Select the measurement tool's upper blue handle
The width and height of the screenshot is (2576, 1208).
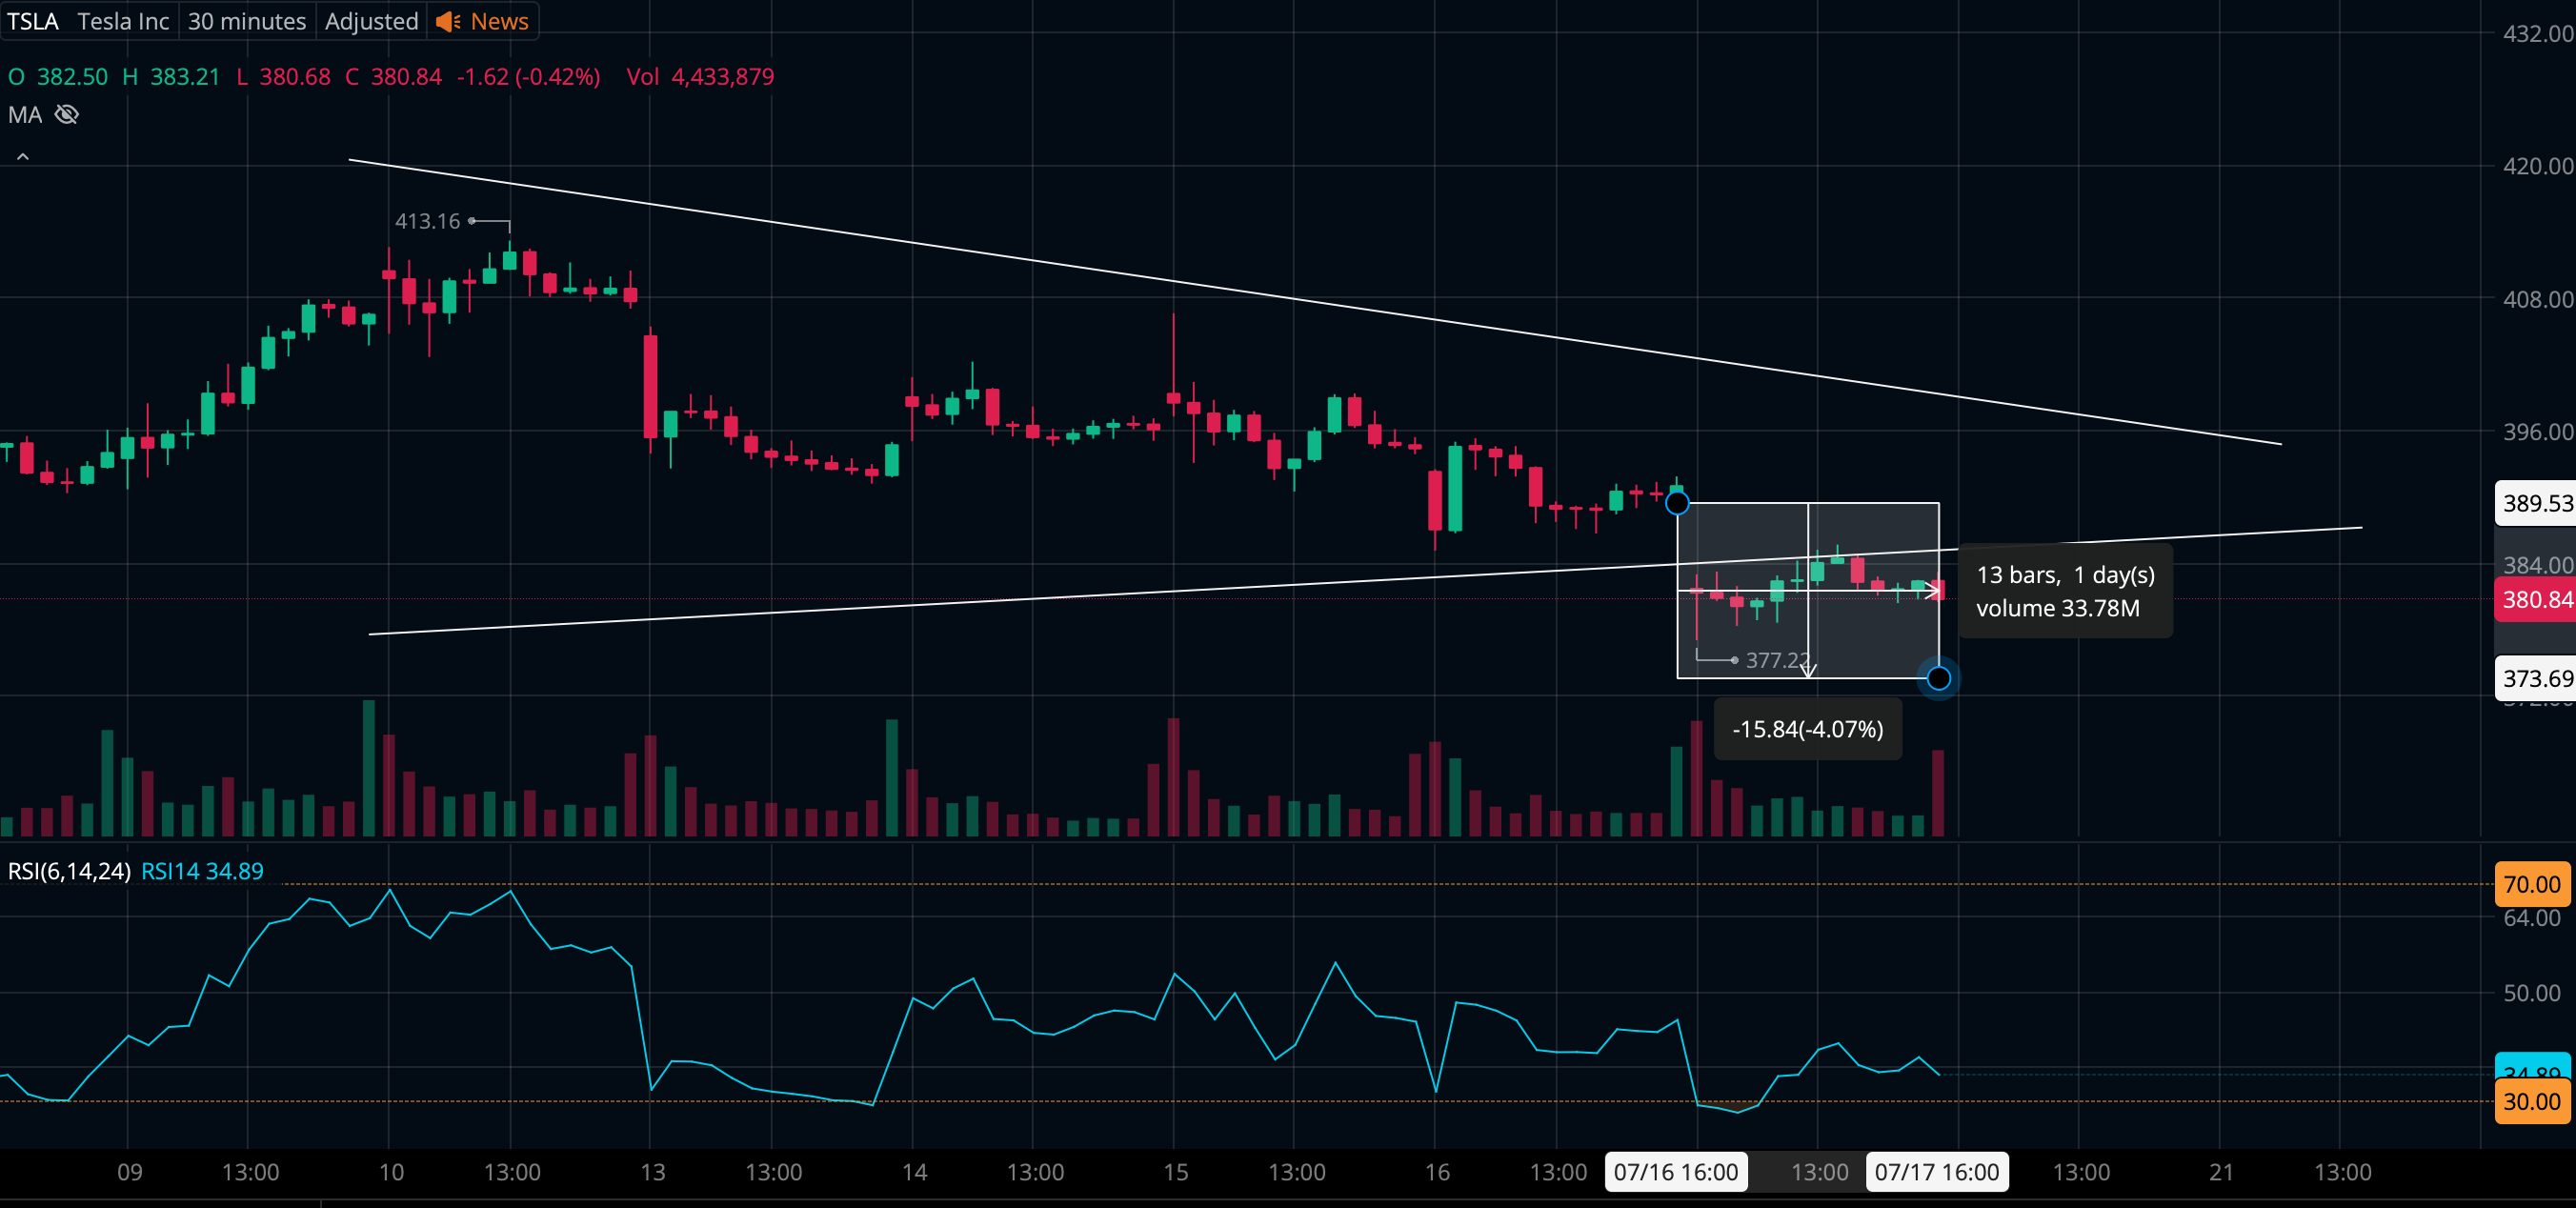pyautogui.click(x=1678, y=503)
